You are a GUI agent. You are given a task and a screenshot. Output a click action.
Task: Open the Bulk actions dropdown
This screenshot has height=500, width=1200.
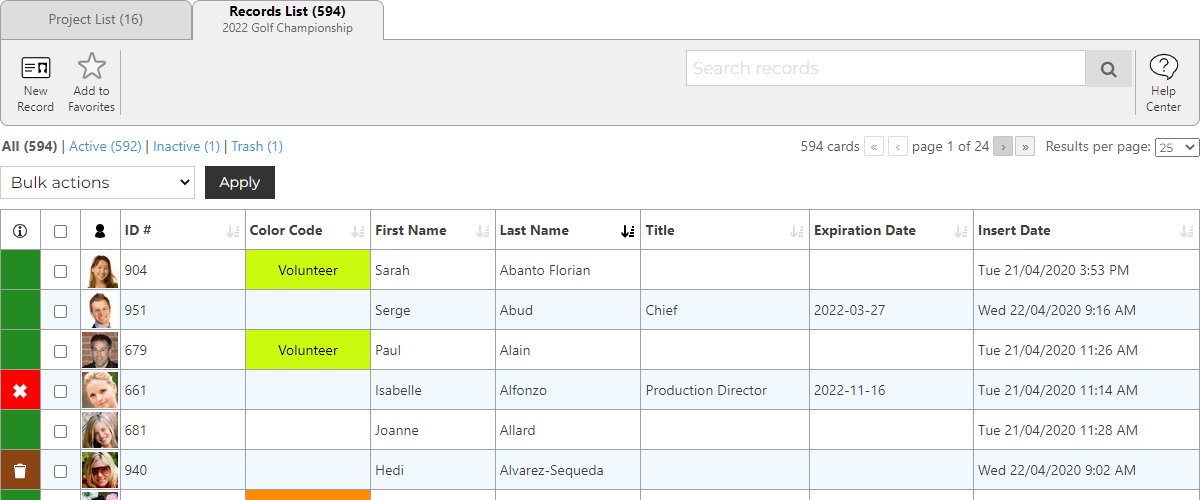[98, 182]
